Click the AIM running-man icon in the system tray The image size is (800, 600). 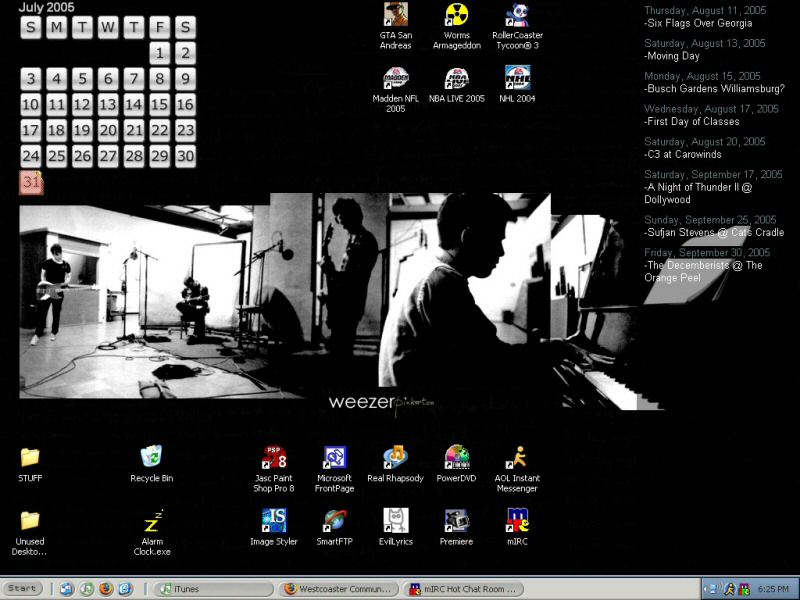[730, 589]
